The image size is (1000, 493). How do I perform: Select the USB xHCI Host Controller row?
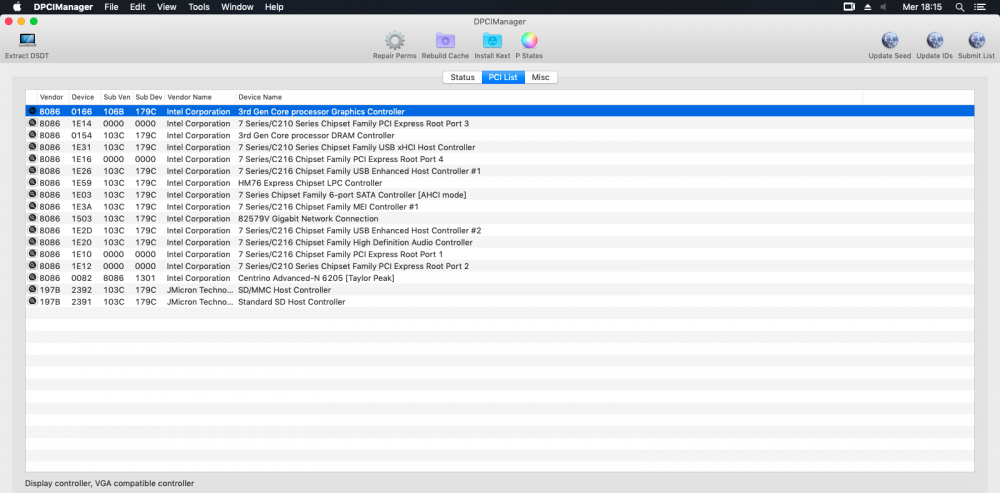[500, 147]
